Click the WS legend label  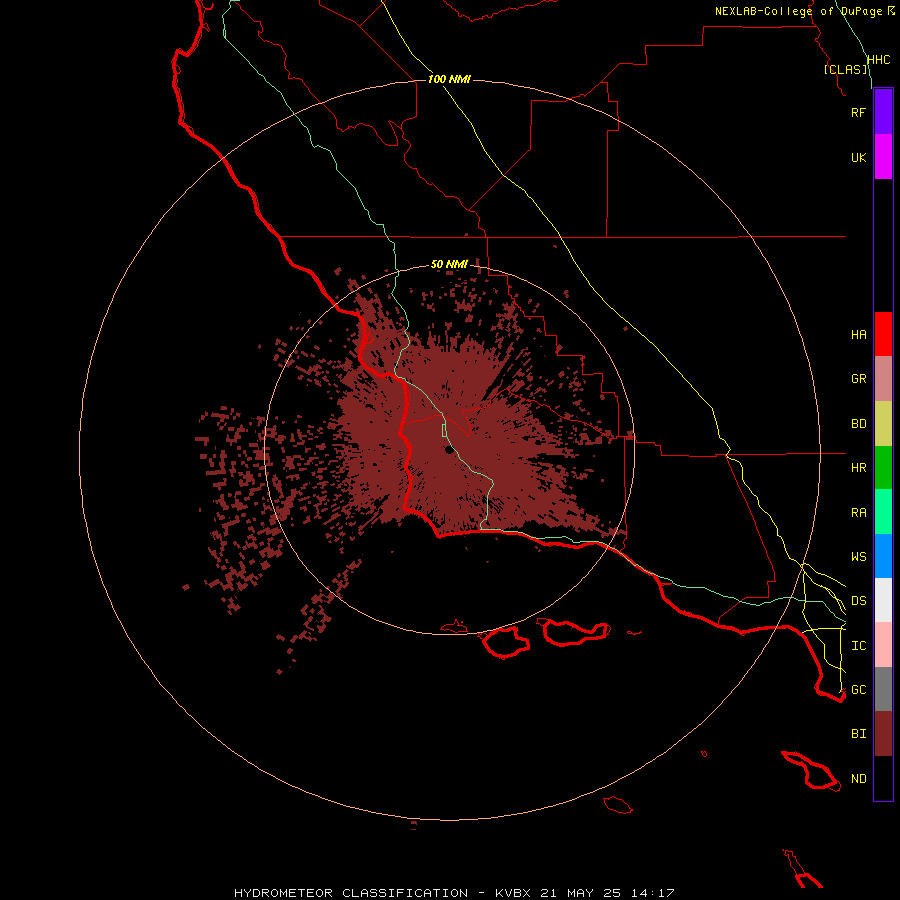tap(858, 556)
